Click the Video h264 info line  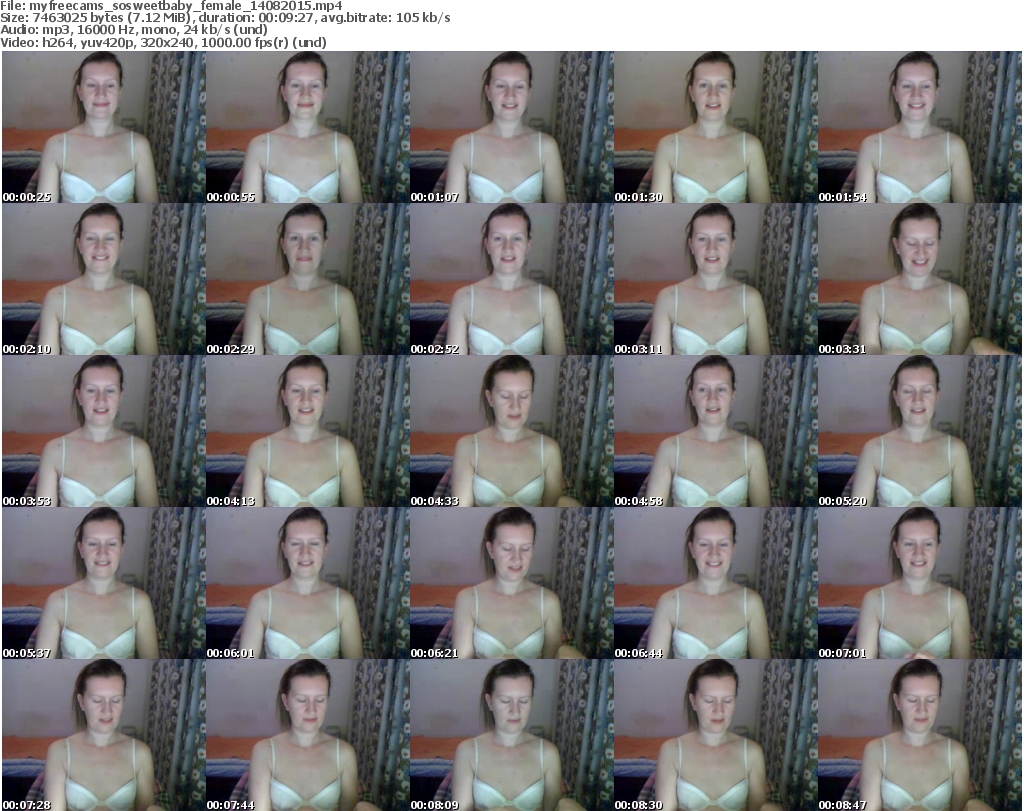pyautogui.click(x=163, y=42)
